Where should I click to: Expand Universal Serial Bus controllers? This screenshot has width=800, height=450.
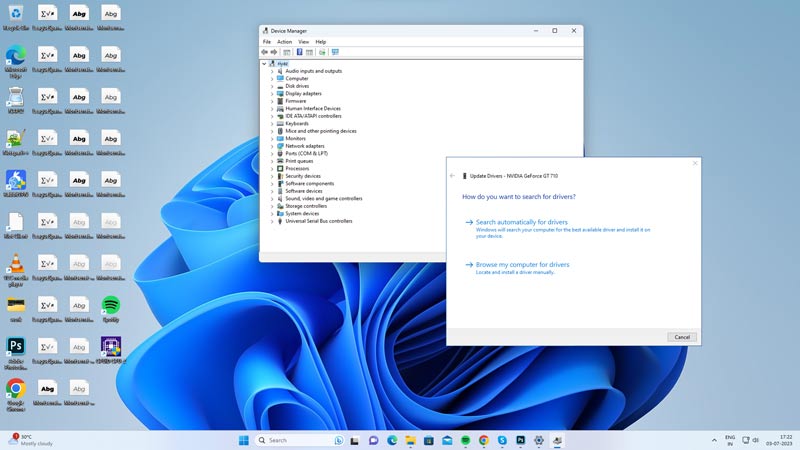272,221
